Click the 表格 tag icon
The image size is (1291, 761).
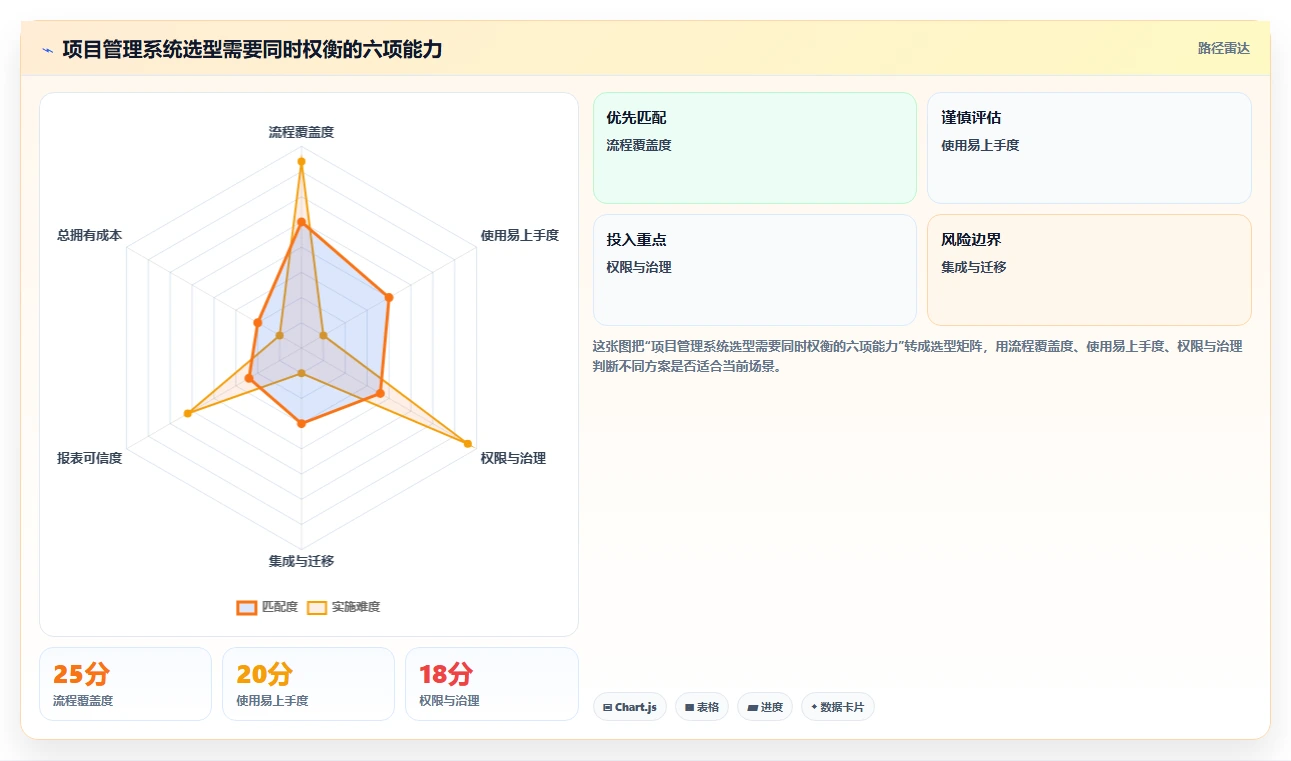[689, 707]
